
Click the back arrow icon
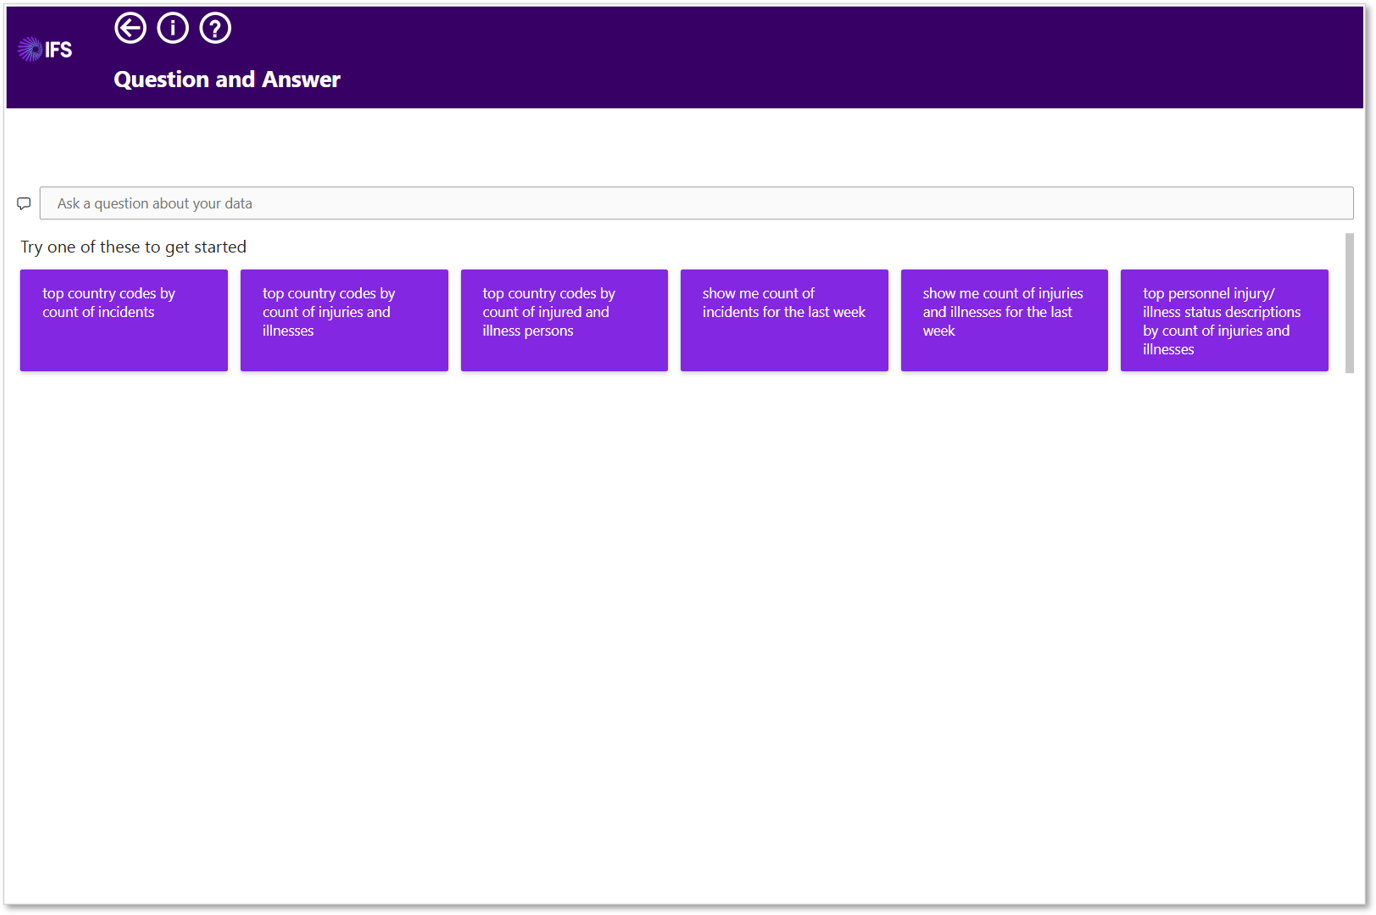click(x=130, y=28)
